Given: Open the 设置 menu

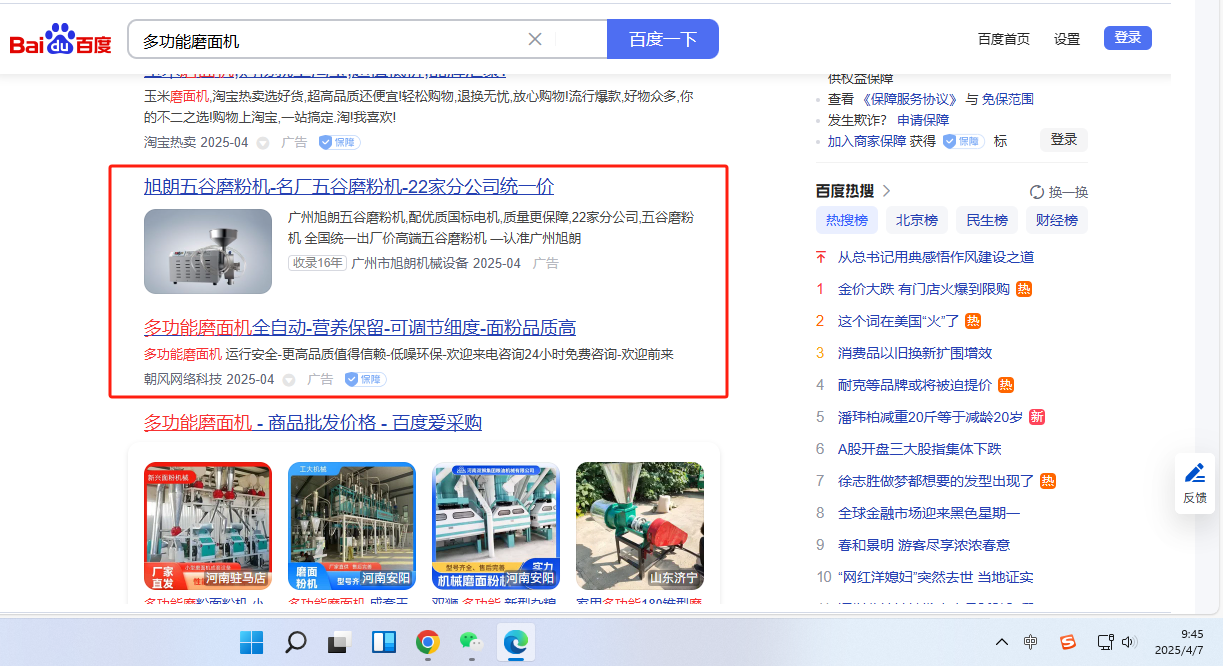Looking at the screenshot, I should click(x=1067, y=39).
